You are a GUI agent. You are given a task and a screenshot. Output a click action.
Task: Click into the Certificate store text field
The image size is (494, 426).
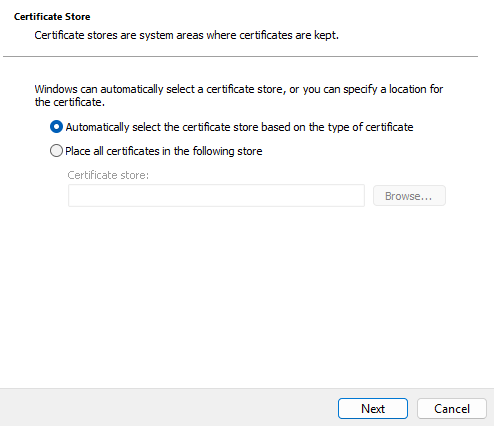[216, 196]
